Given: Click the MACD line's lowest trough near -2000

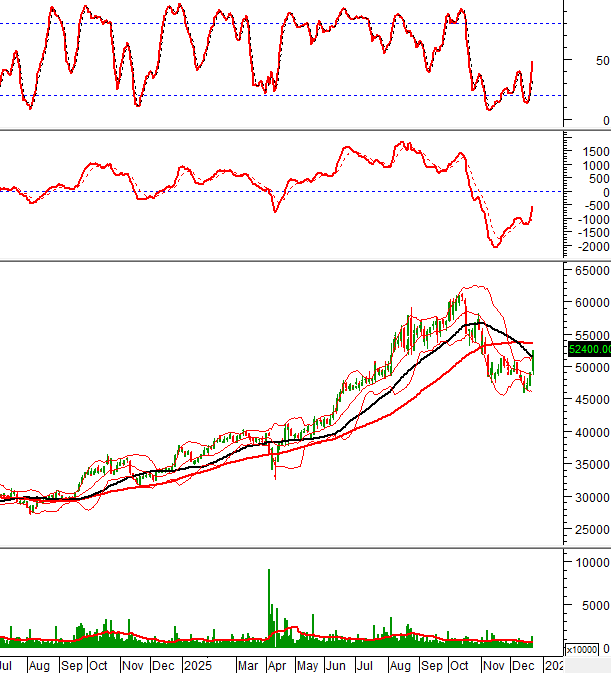Looking at the screenshot, I should point(494,246).
